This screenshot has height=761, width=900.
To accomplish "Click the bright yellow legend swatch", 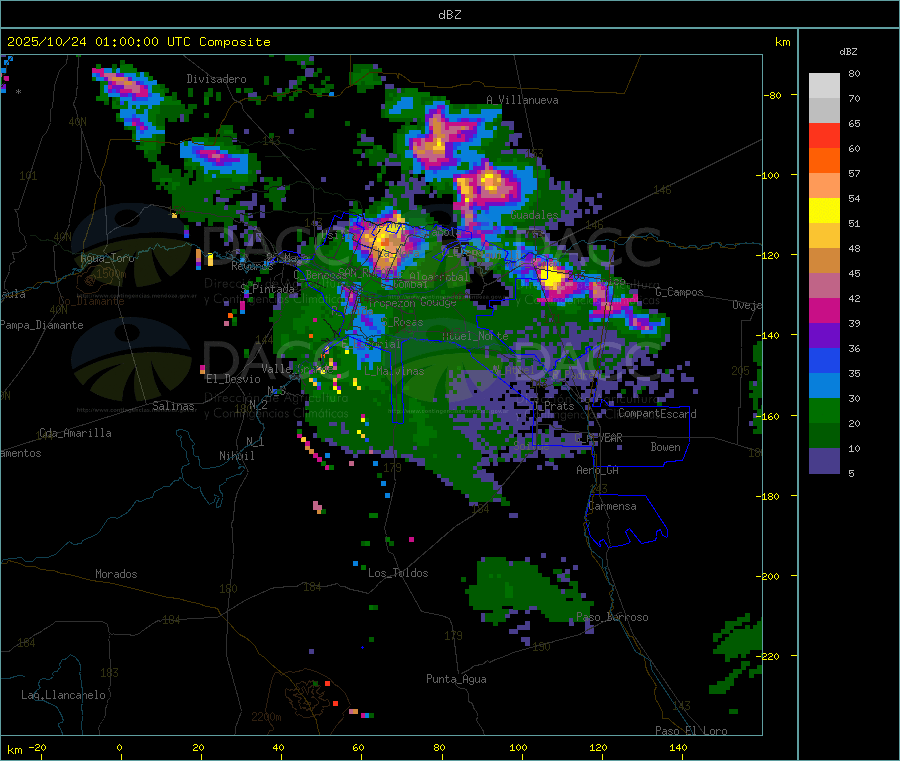I will 824,211.
